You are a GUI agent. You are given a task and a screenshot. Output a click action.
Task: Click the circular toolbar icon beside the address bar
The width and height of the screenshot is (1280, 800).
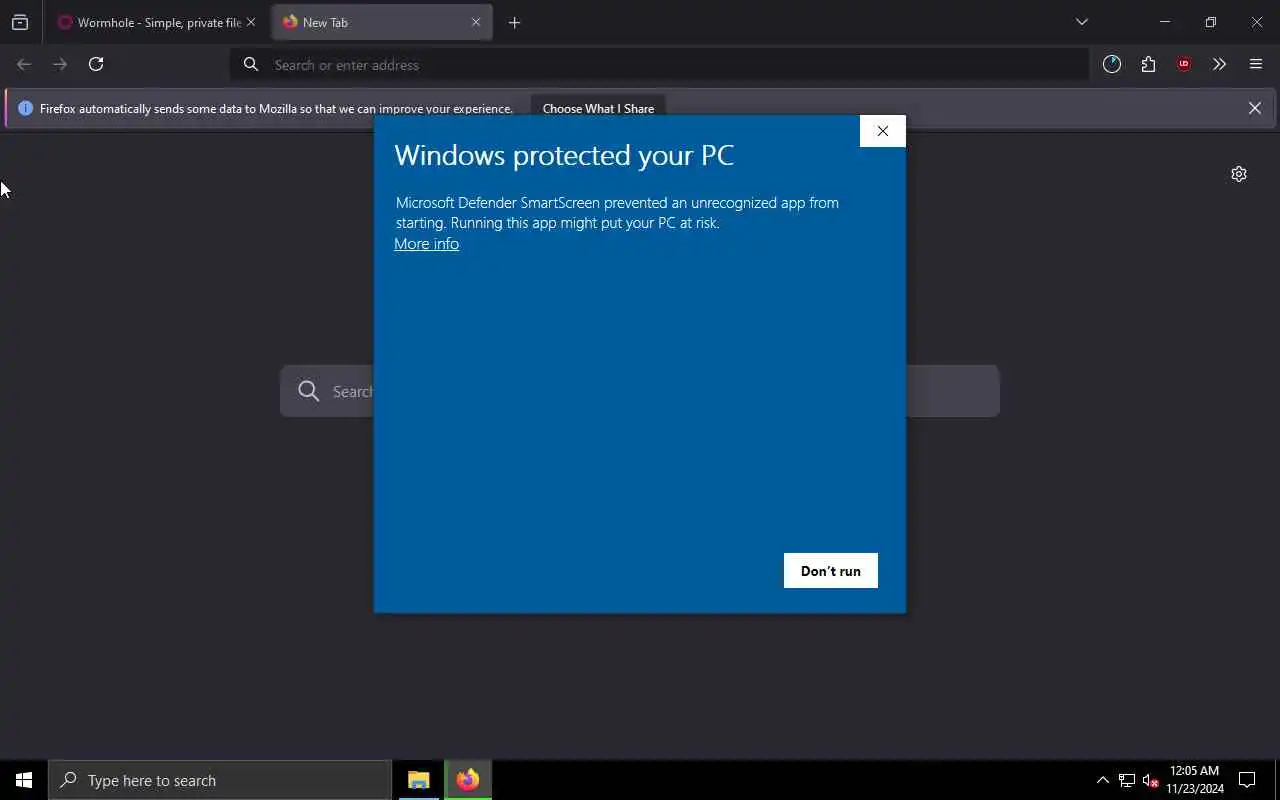[x=1112, y=64]
